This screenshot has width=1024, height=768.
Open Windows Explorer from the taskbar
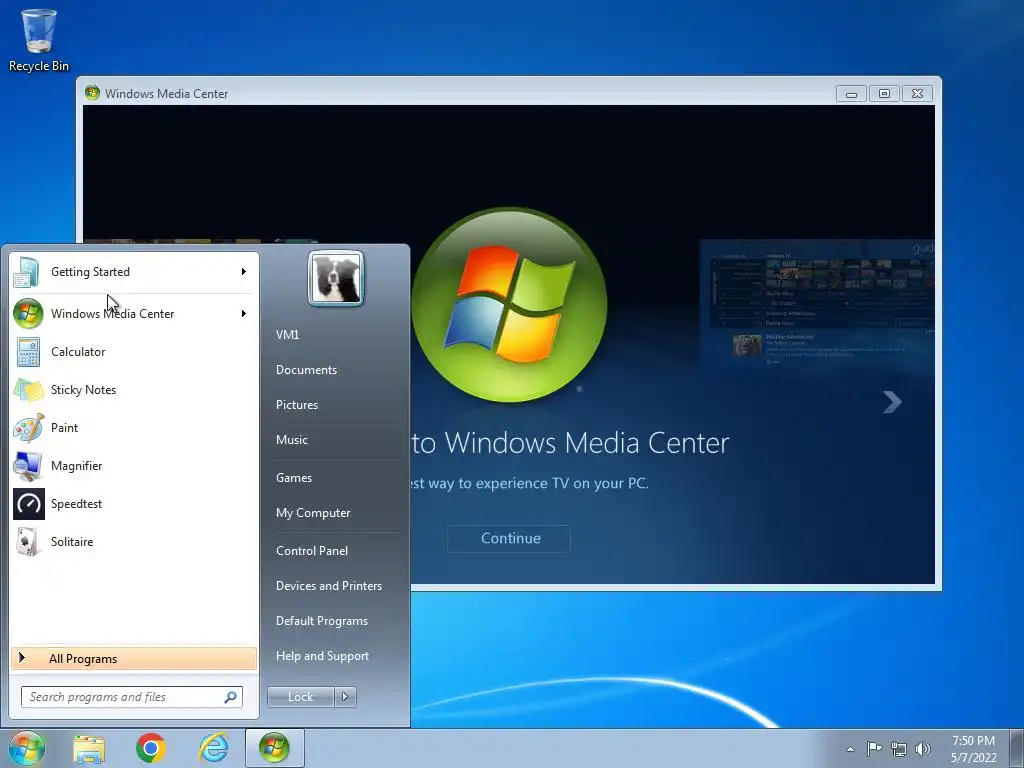89,748
